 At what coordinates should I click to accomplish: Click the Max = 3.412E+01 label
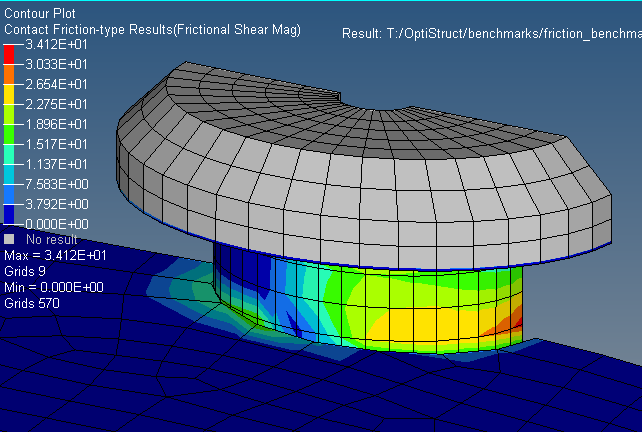(x=55, y=256)
